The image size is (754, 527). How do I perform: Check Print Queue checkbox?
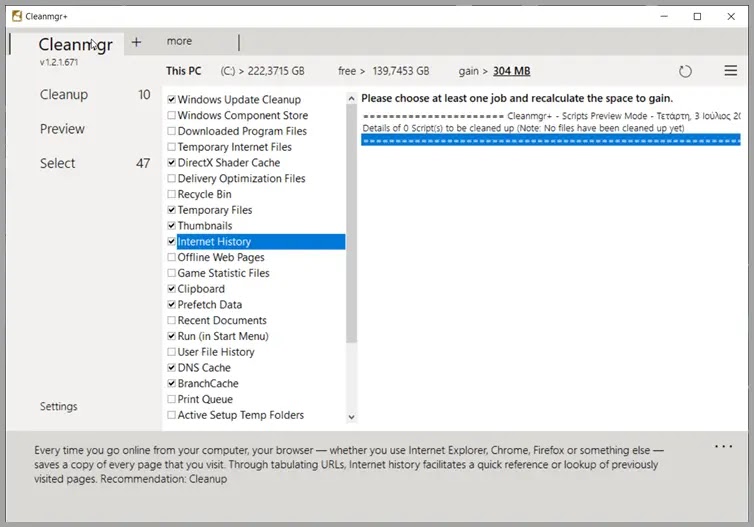tap(171, 399)
